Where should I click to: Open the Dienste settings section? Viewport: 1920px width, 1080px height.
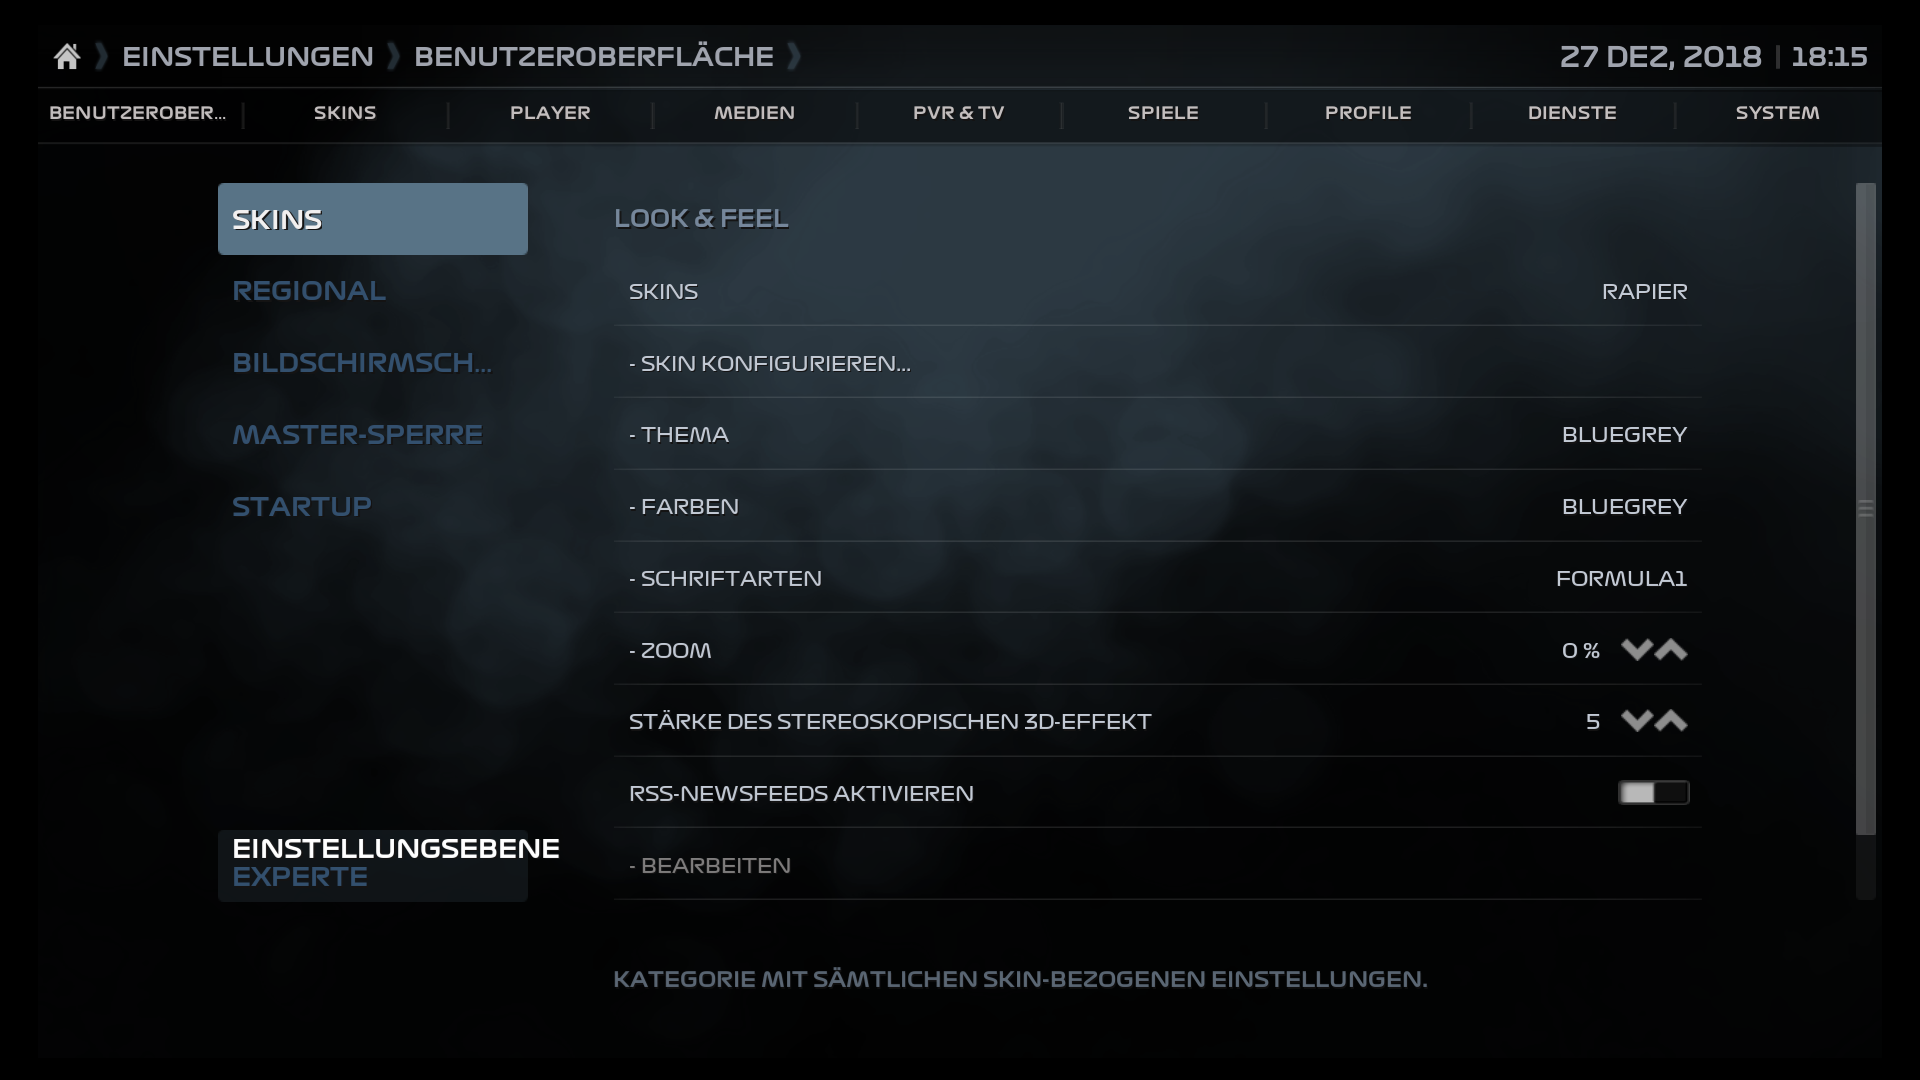(1570, 113)
